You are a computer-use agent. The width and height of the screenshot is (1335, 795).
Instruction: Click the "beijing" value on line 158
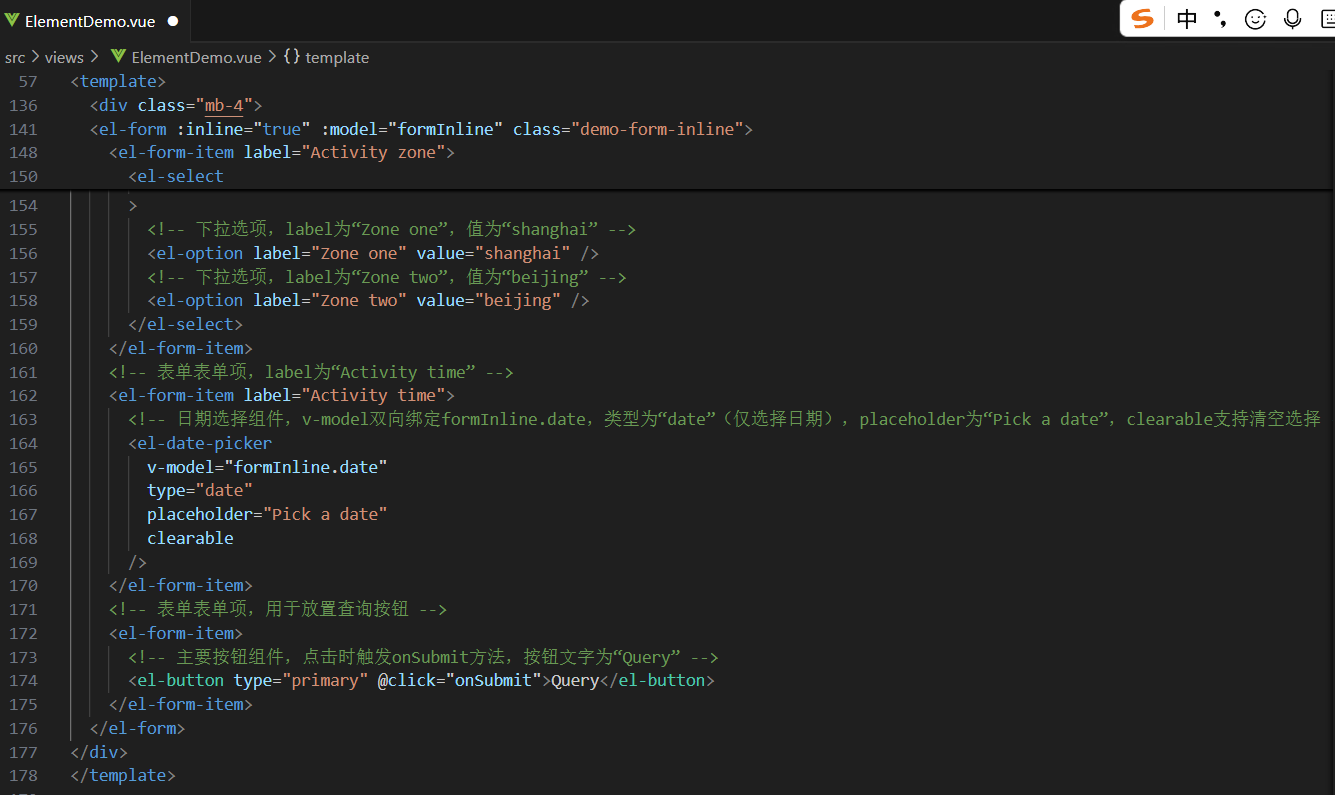pyautogui.click(x=518, y=300)
